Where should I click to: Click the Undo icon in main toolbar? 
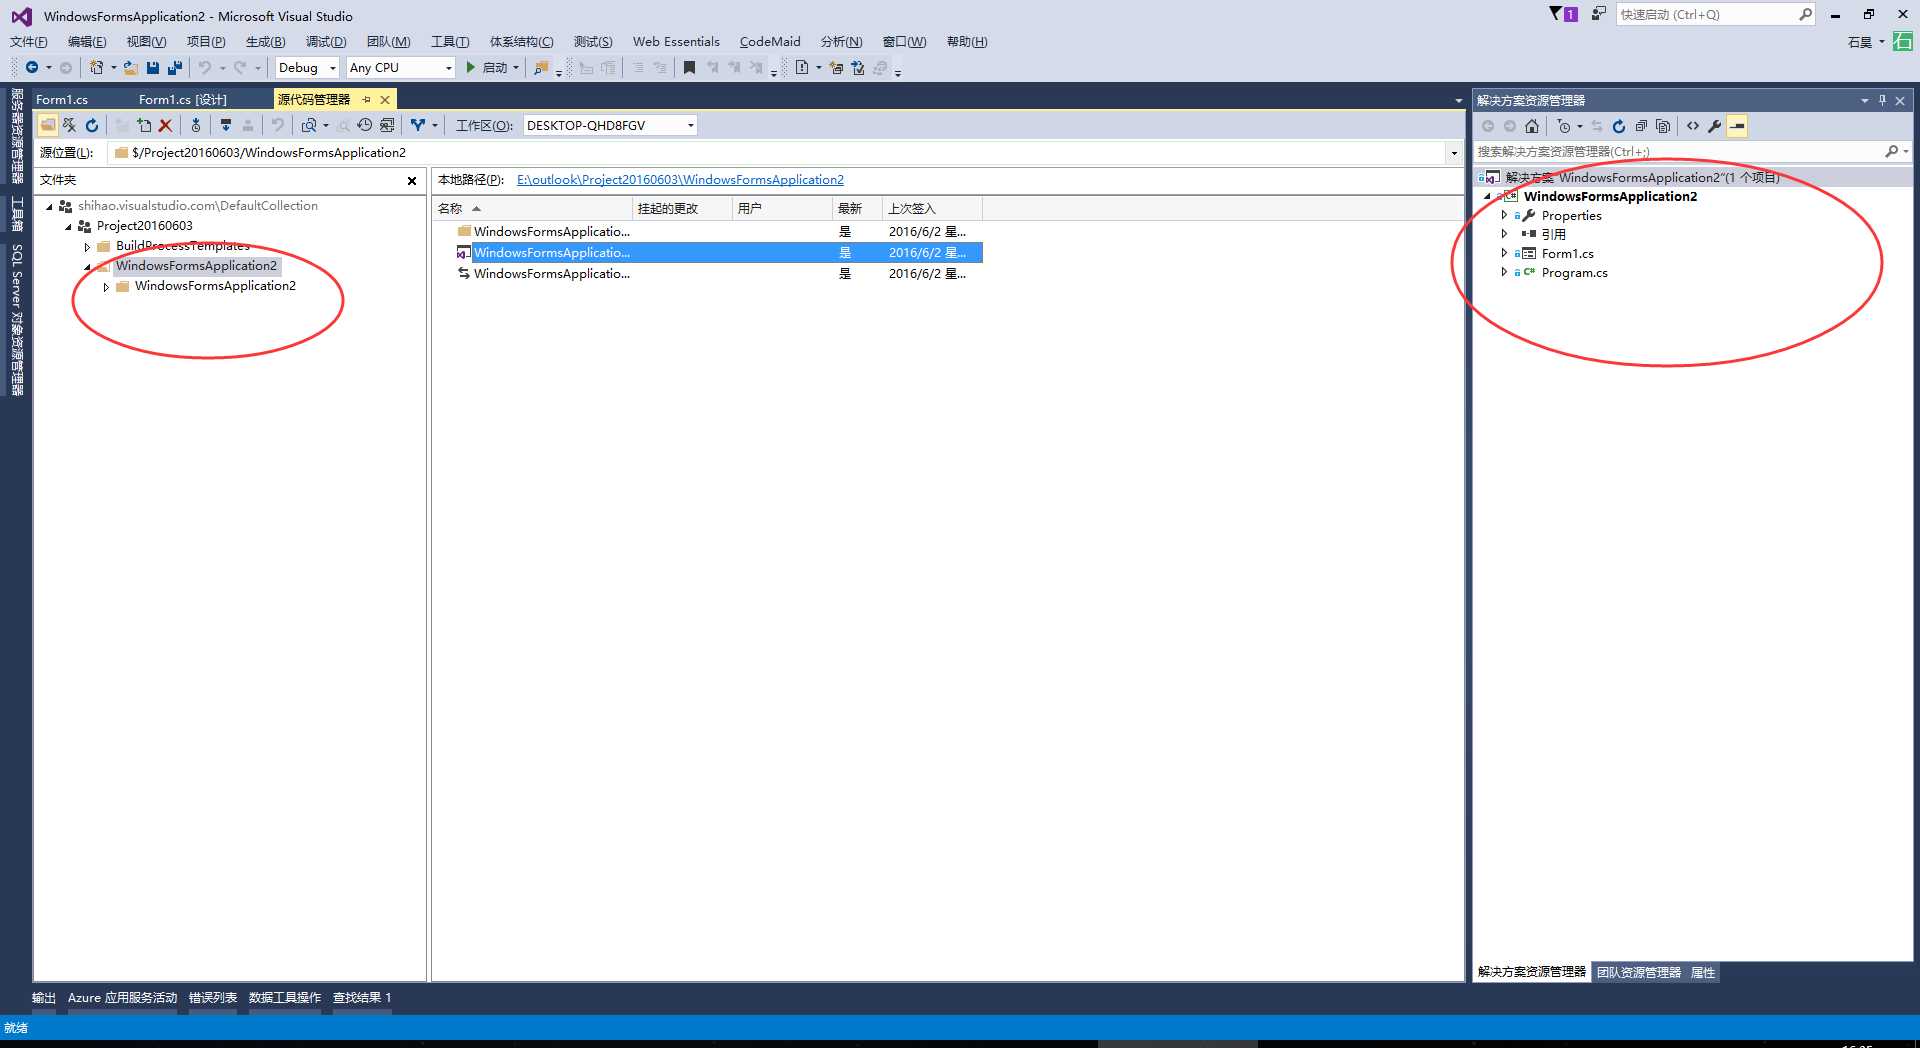click(x=204, y=67)
